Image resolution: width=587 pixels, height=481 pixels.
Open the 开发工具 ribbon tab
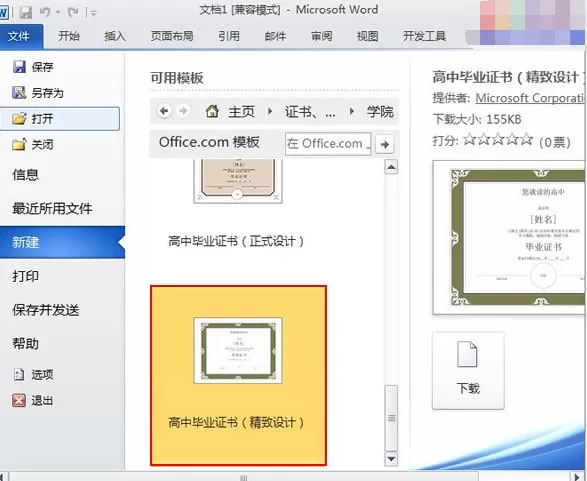(x=424, y=36)
